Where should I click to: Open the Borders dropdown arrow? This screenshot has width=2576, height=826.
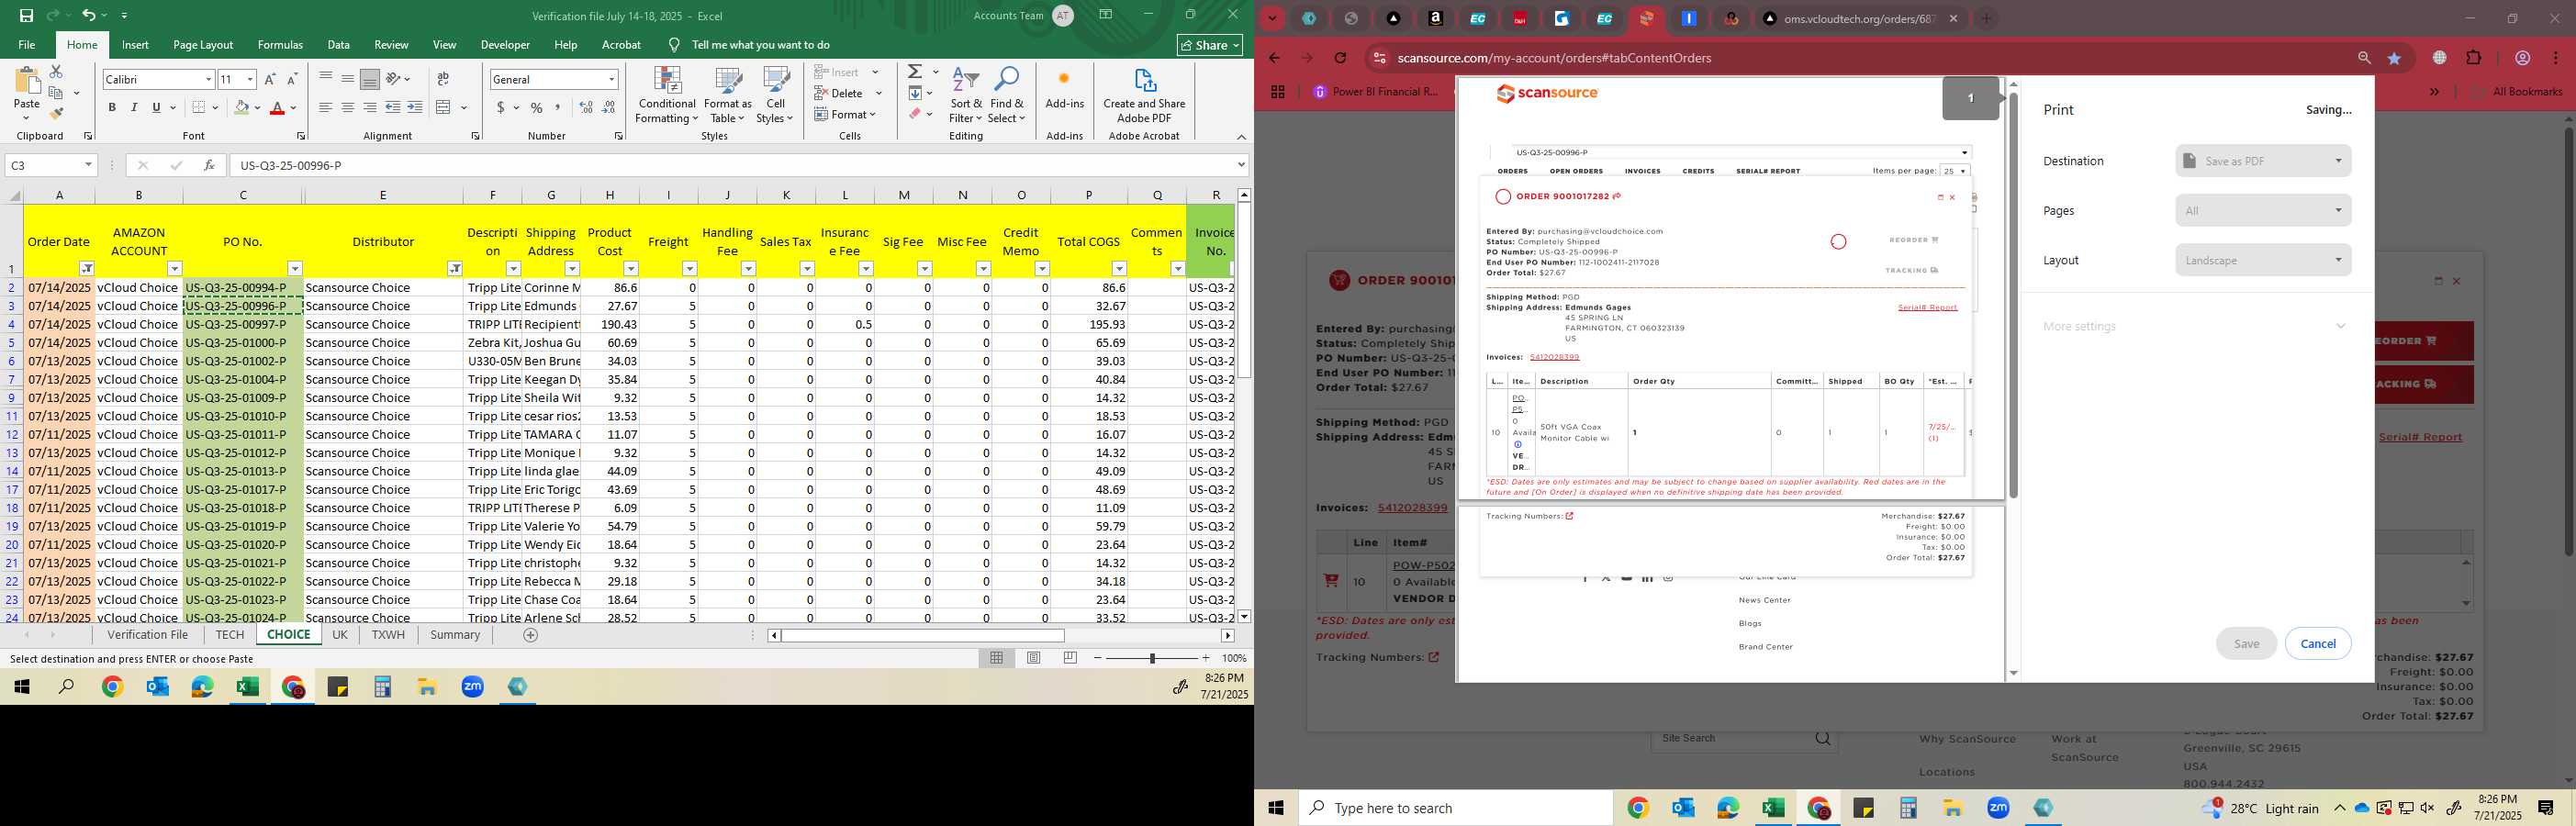coord(217,108)
